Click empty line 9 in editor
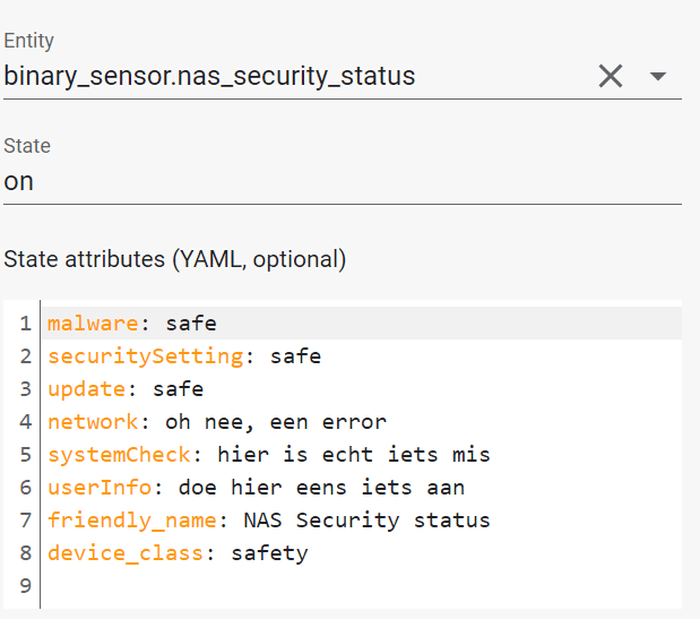 [x=362, y=586]
